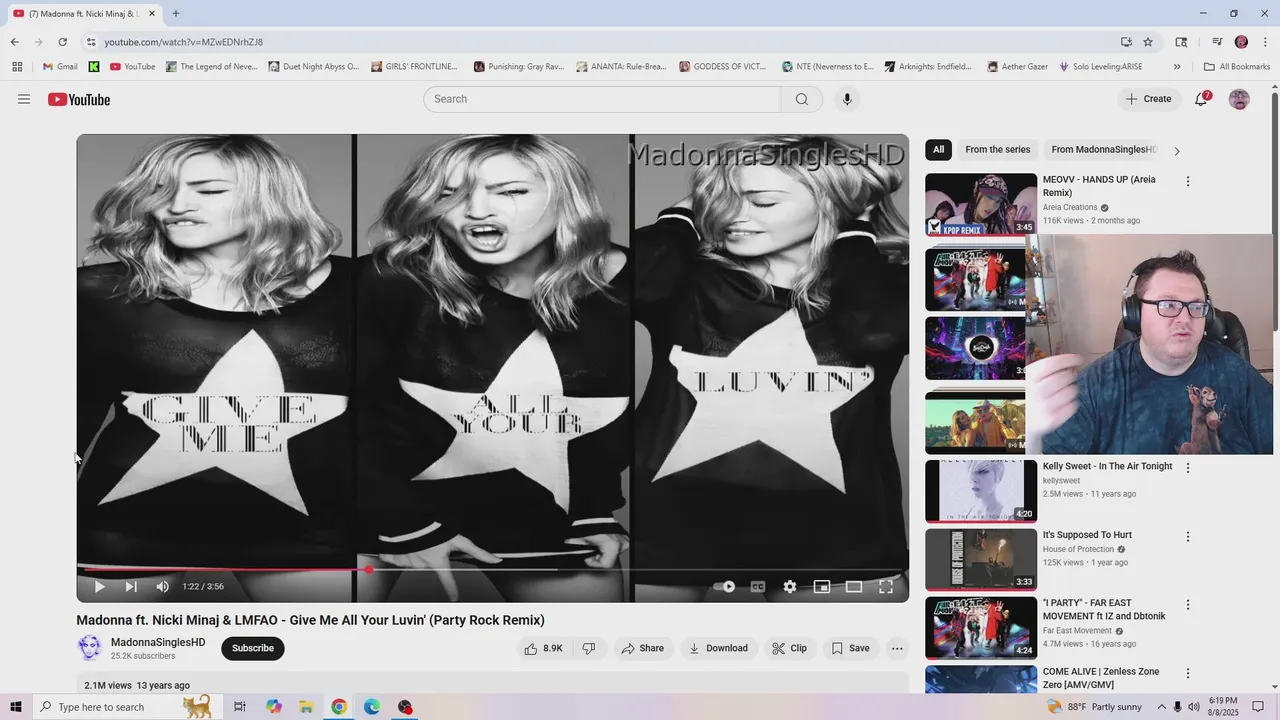Open a new browser tab
The height and width of the screenshot is (720, 1280).
[176, 14]
